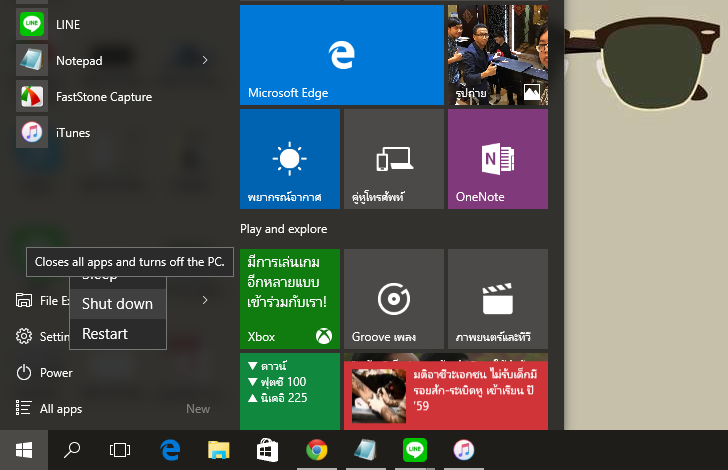The height and width of the screenshot is (470, 728).
Task: Open the Xbox tile
Action: [290, 298]
